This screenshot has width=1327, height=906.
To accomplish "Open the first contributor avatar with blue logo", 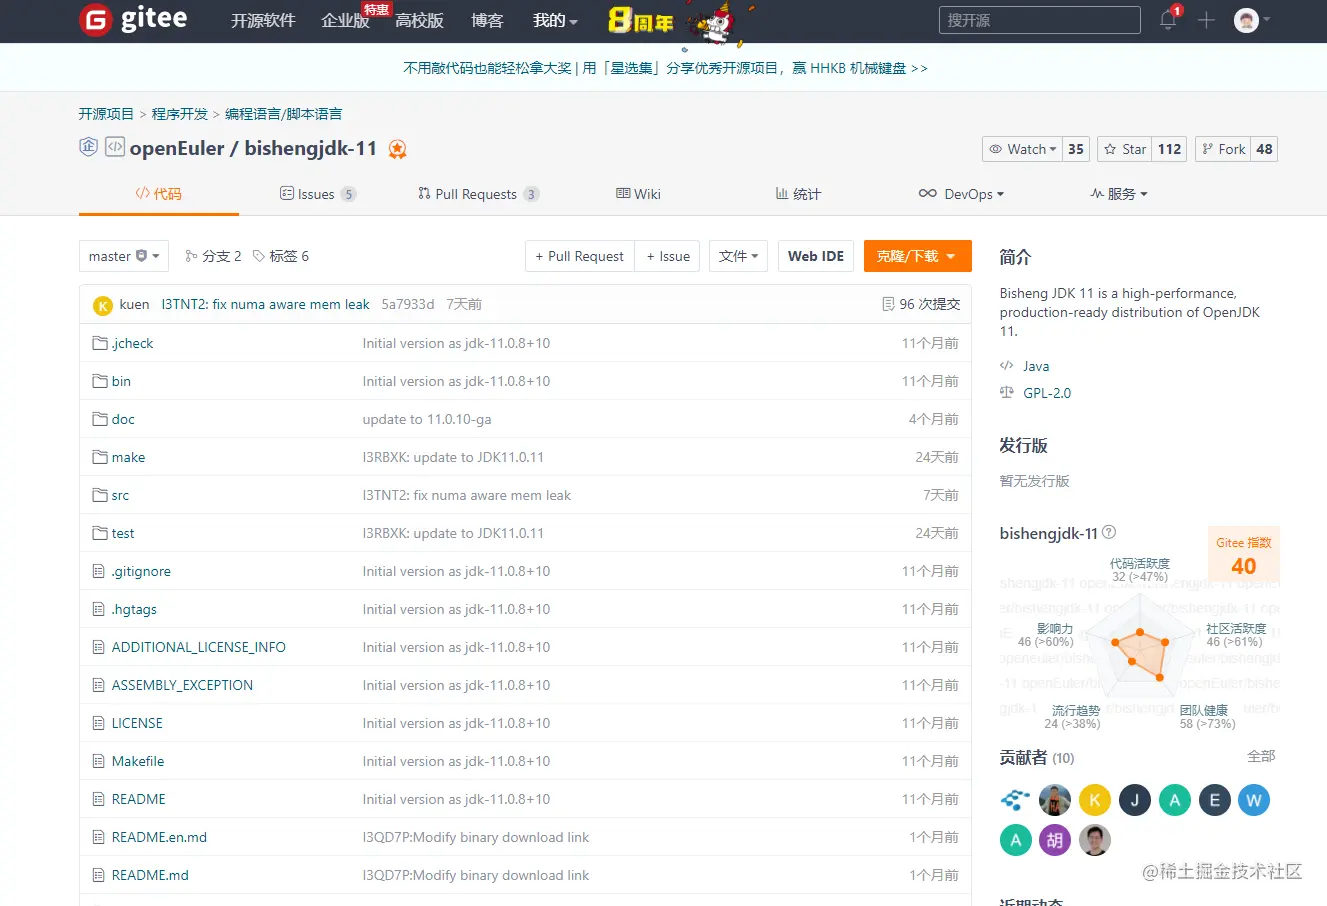I will [1015, 800].
